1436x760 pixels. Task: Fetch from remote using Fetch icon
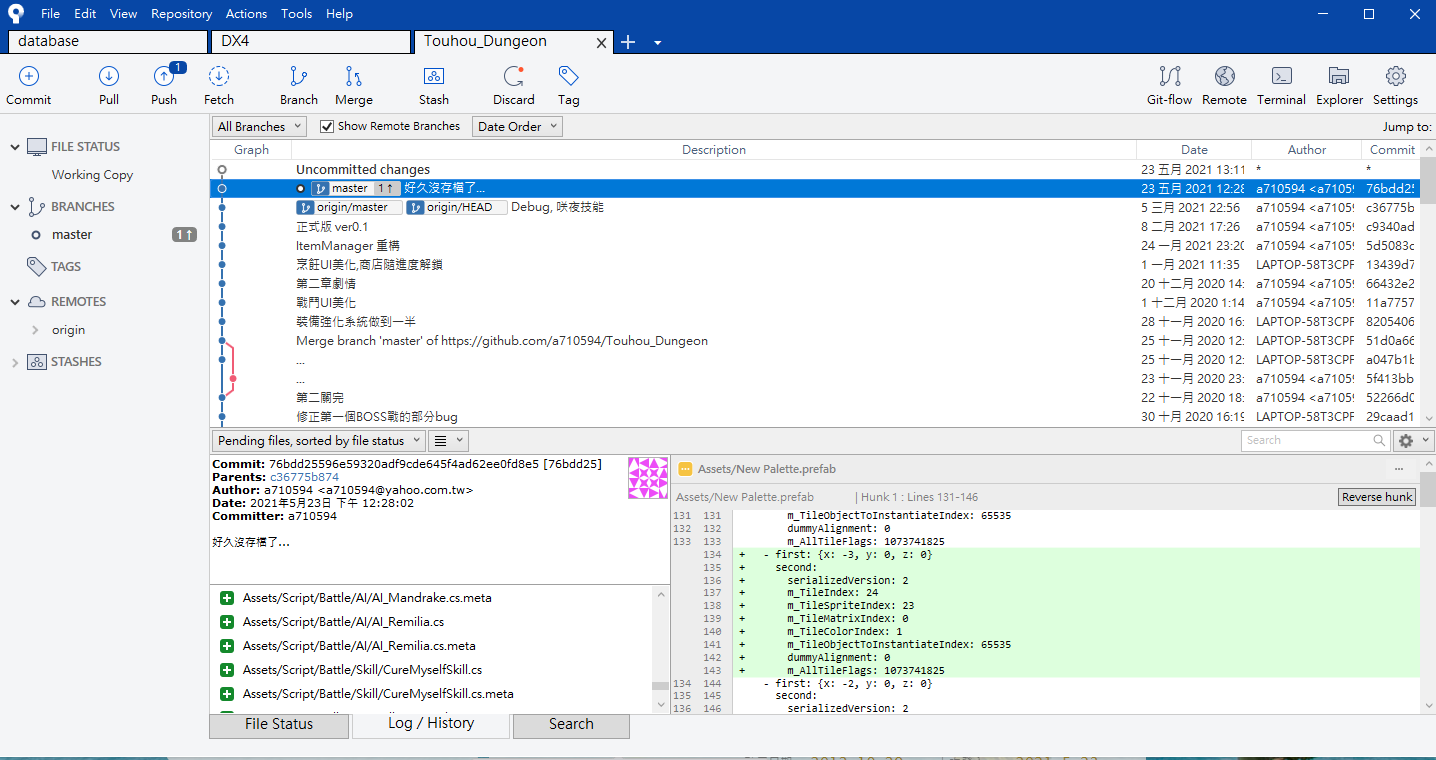218,76
